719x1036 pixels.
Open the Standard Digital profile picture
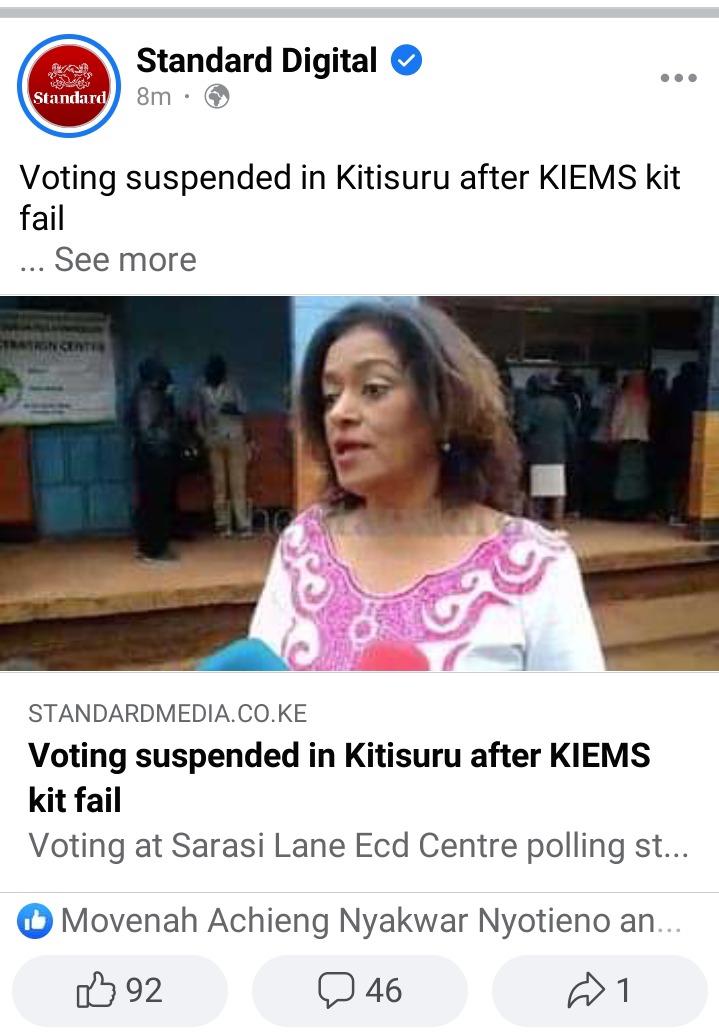69,86
